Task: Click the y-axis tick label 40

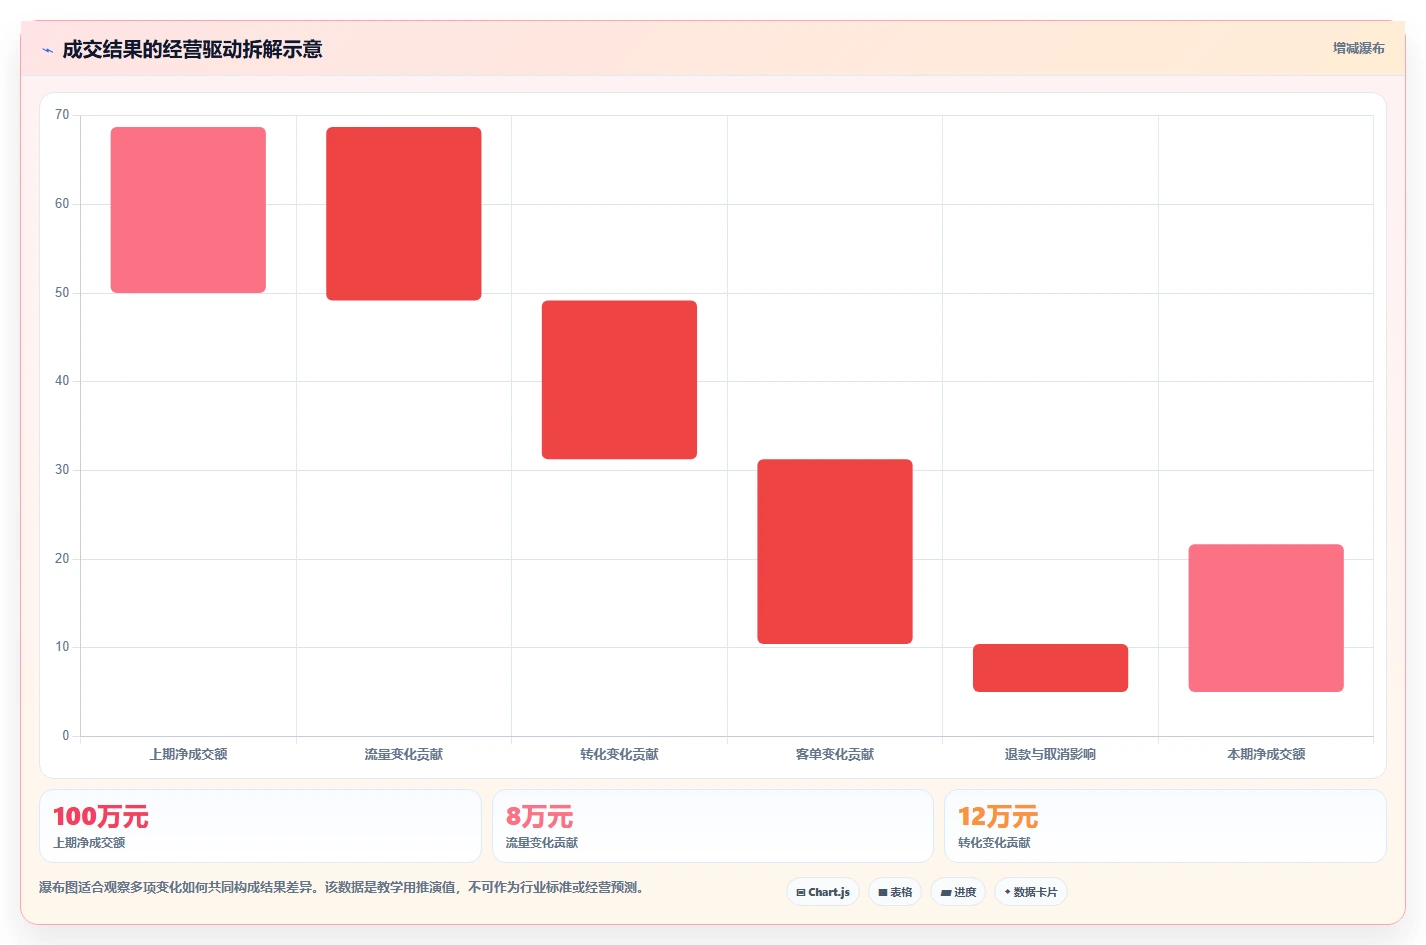Action: (x=62, y=381)
